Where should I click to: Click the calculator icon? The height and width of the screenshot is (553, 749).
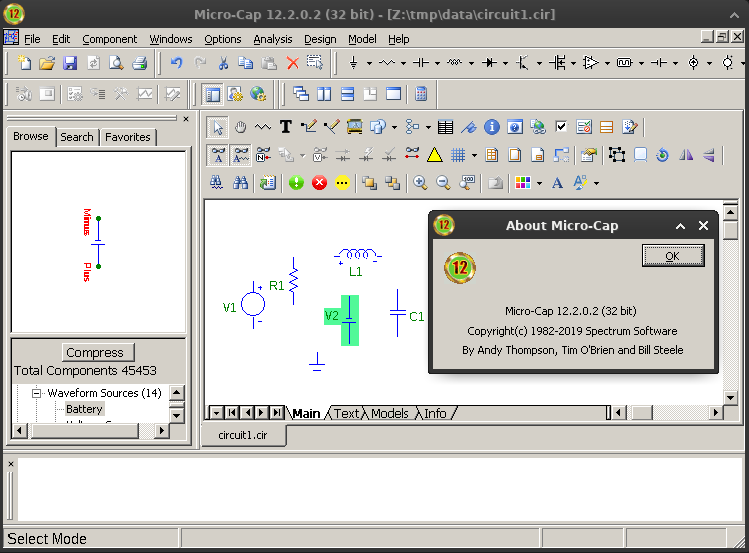pyautogui.click(x=421, y=94)
